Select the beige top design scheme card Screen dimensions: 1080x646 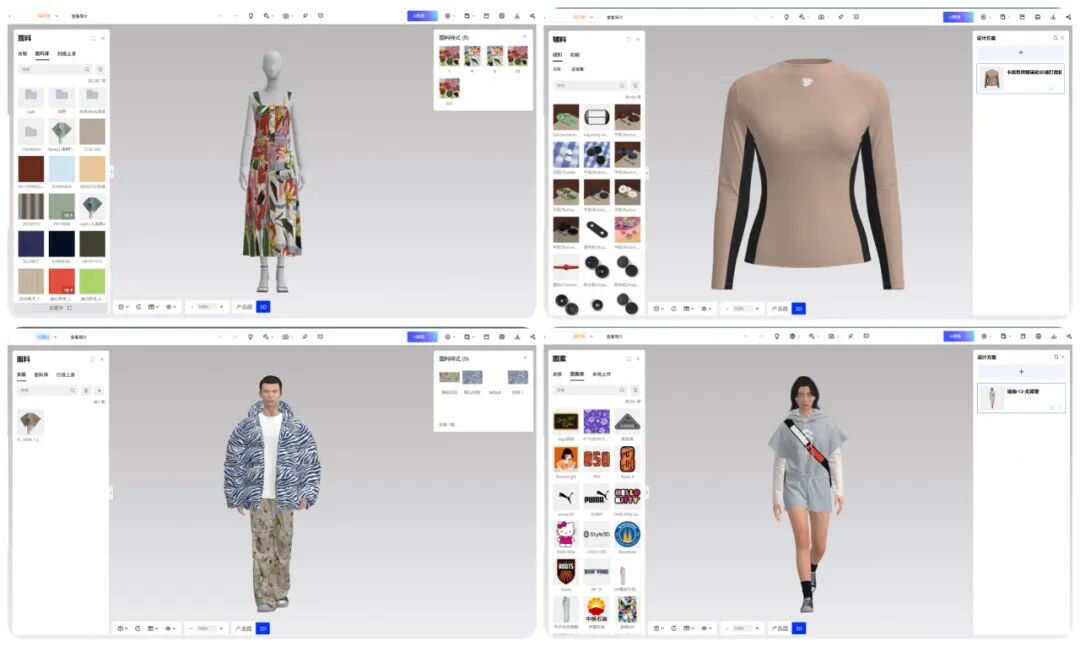(x=1020, y=78)
